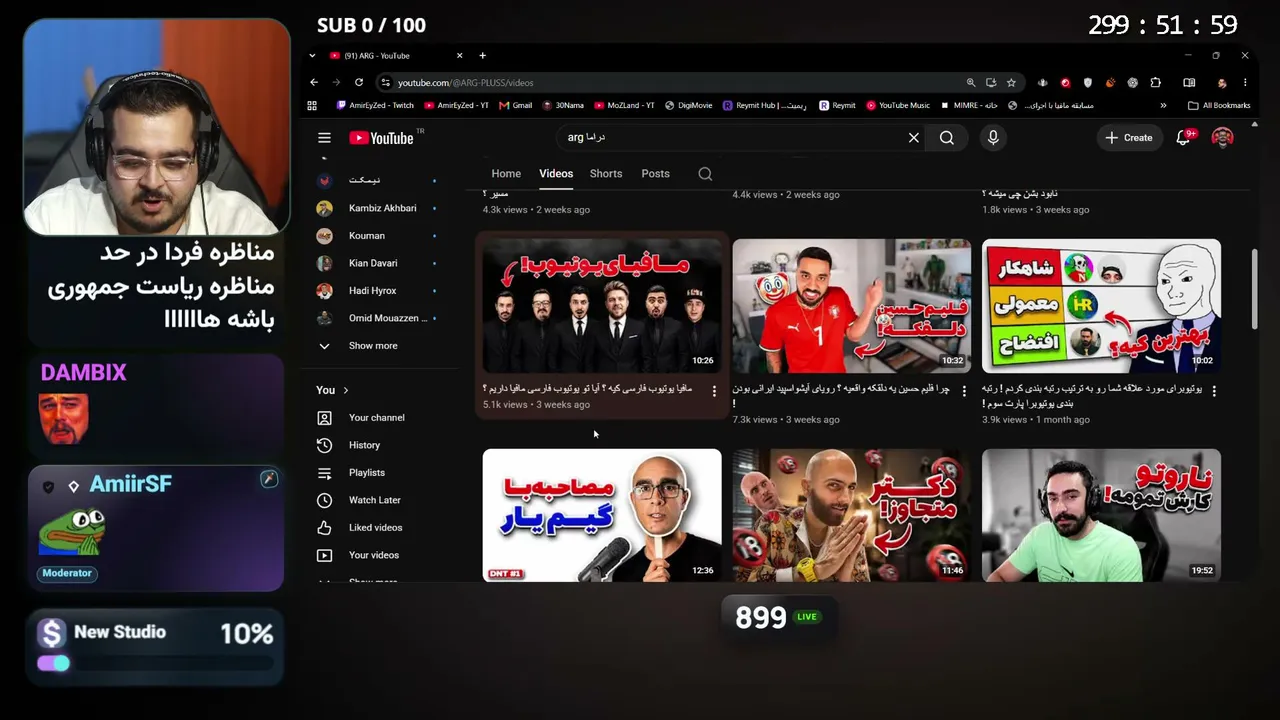Screen dimensions: 1280x720
Task: Click the YouTube page vertical scrollbar
Action: [1254, 287]
